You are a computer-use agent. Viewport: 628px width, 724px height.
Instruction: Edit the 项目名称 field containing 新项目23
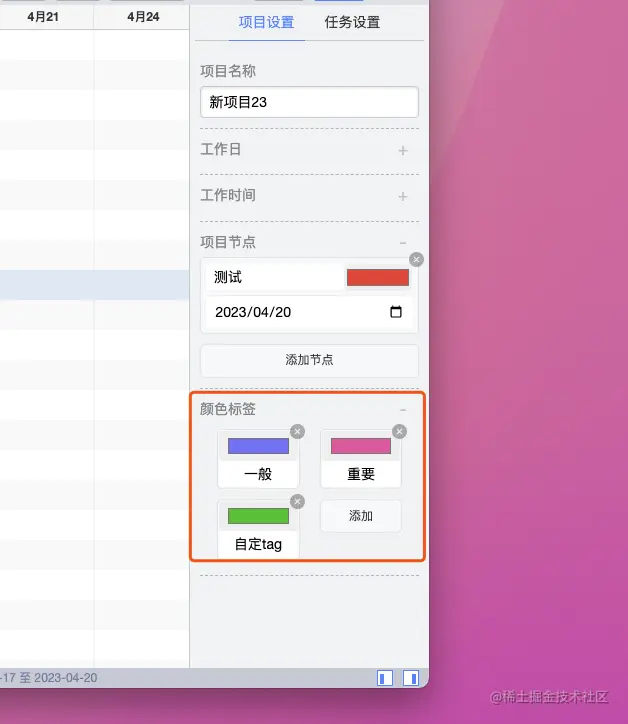tap(309, 102)
